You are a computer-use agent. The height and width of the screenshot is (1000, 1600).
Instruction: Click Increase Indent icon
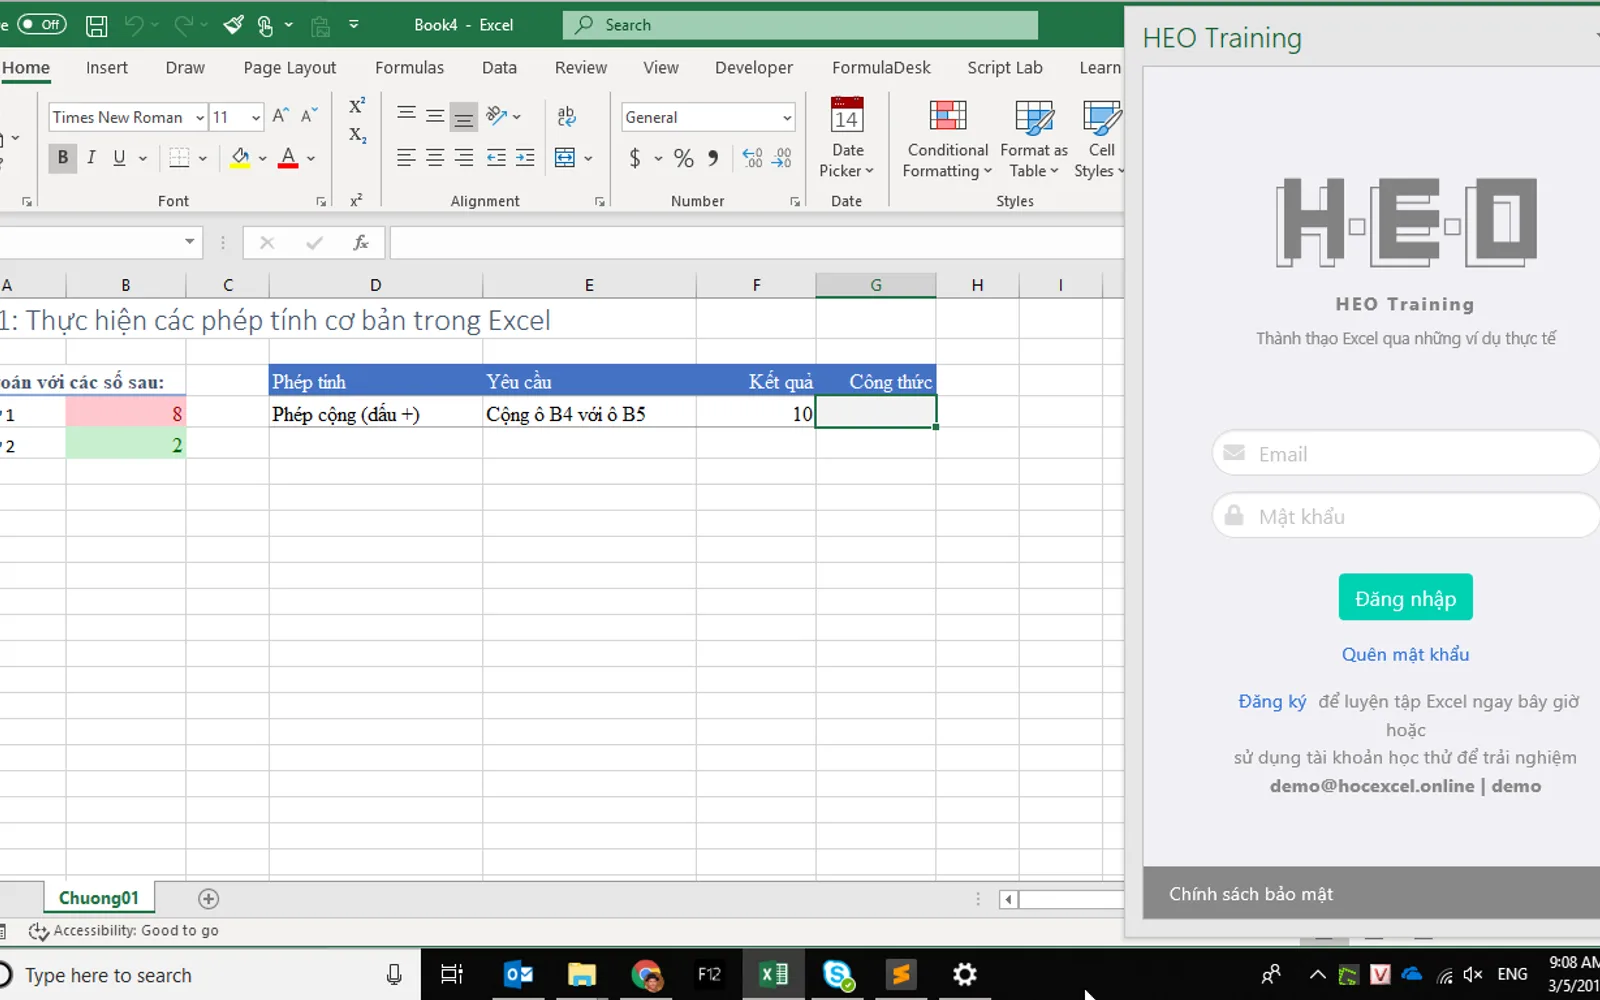(x=525, y=157)
